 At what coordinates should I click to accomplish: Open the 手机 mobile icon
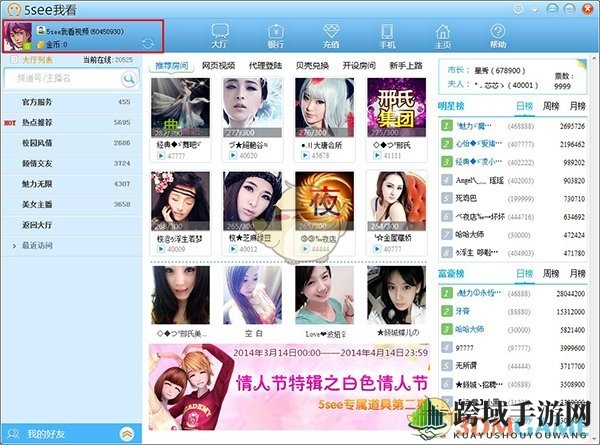pyautogui.click(x=387, y=36)
